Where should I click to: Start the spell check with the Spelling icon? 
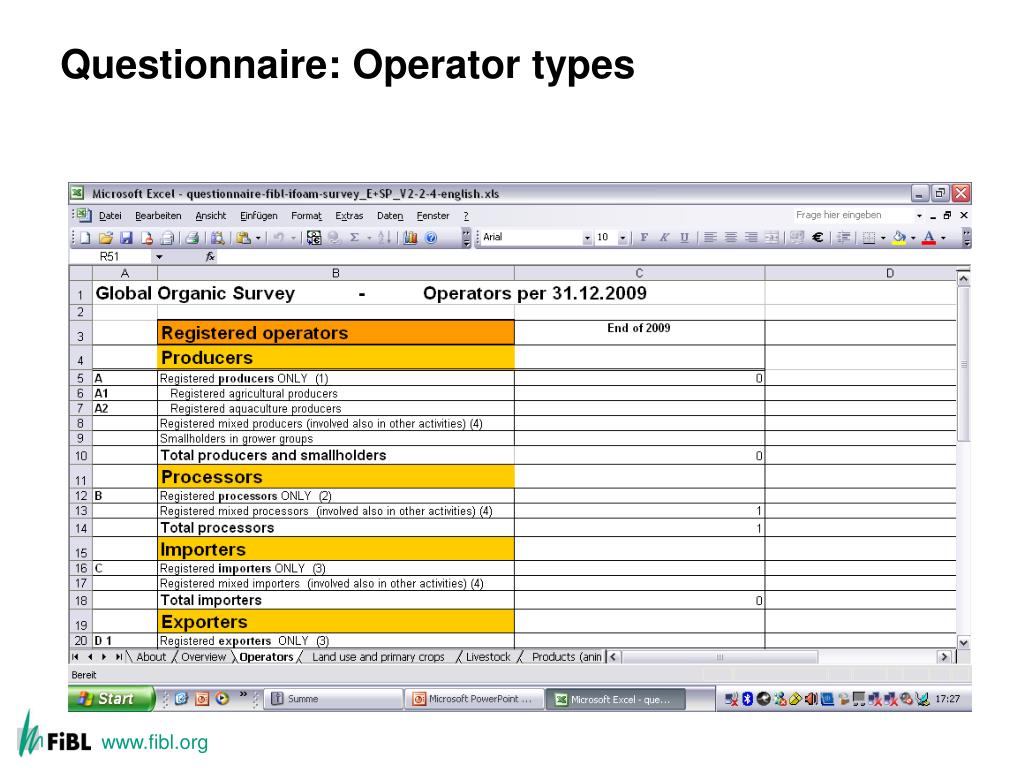coord(218,238)
